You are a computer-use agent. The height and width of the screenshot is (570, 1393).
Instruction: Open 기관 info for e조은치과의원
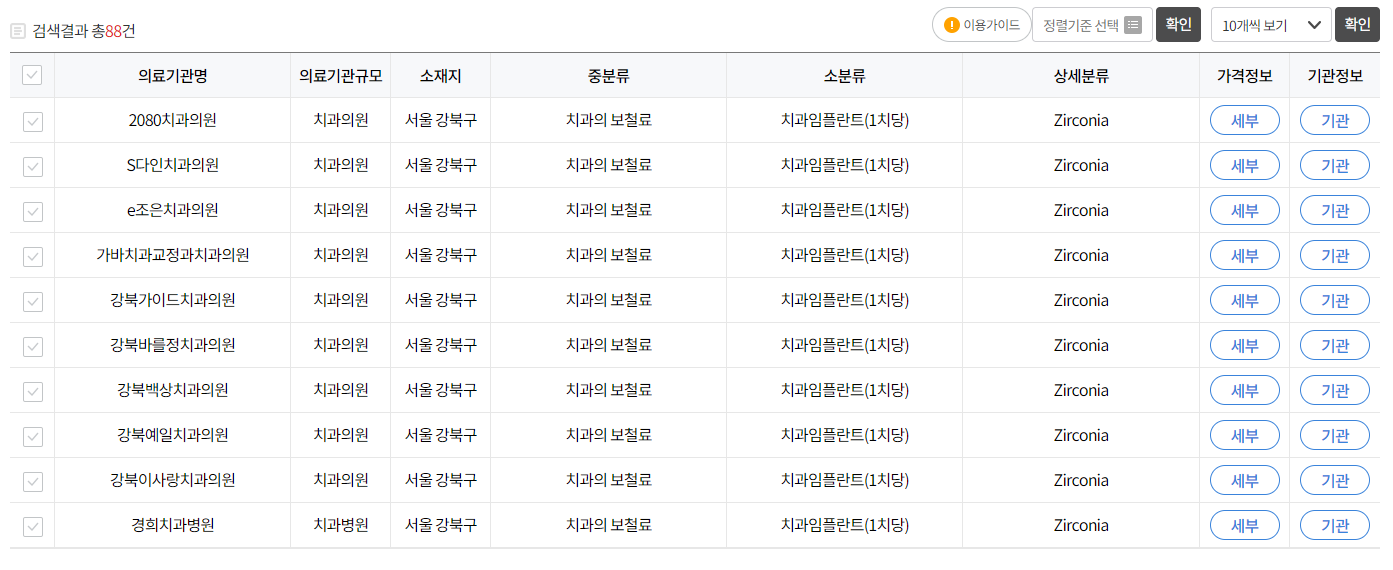click(x=1335, y=211)
